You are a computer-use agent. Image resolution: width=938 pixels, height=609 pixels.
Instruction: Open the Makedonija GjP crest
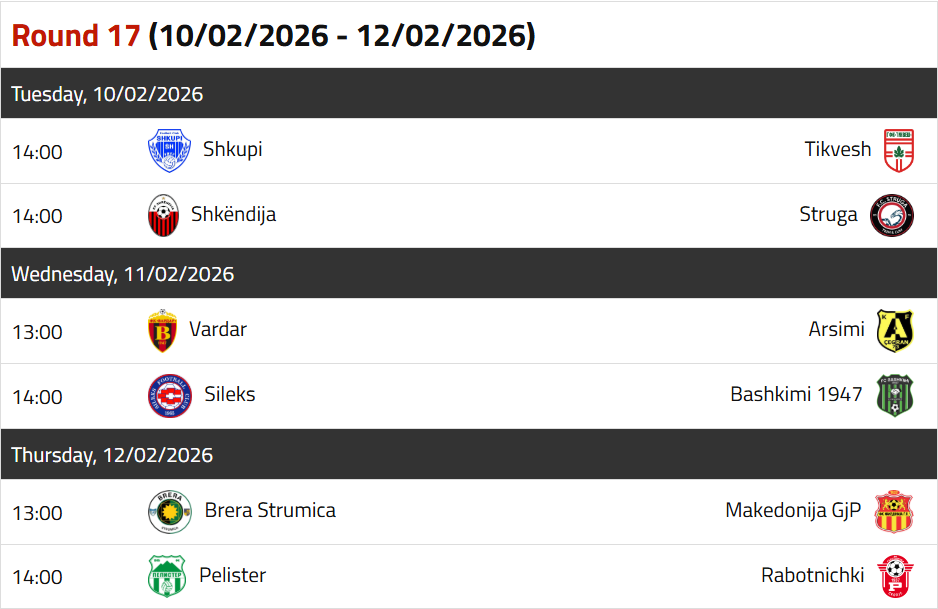click(x=893, y=512)
